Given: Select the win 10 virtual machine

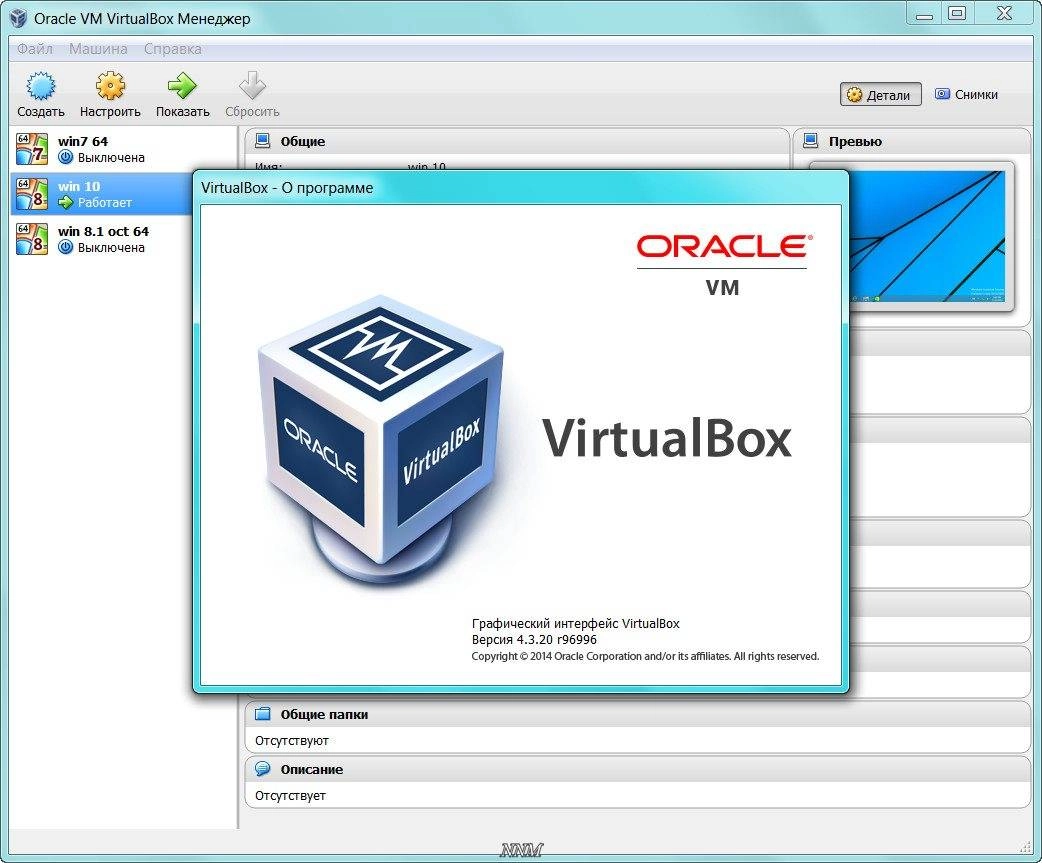Looking at the screenshot, I should (102, 194).
